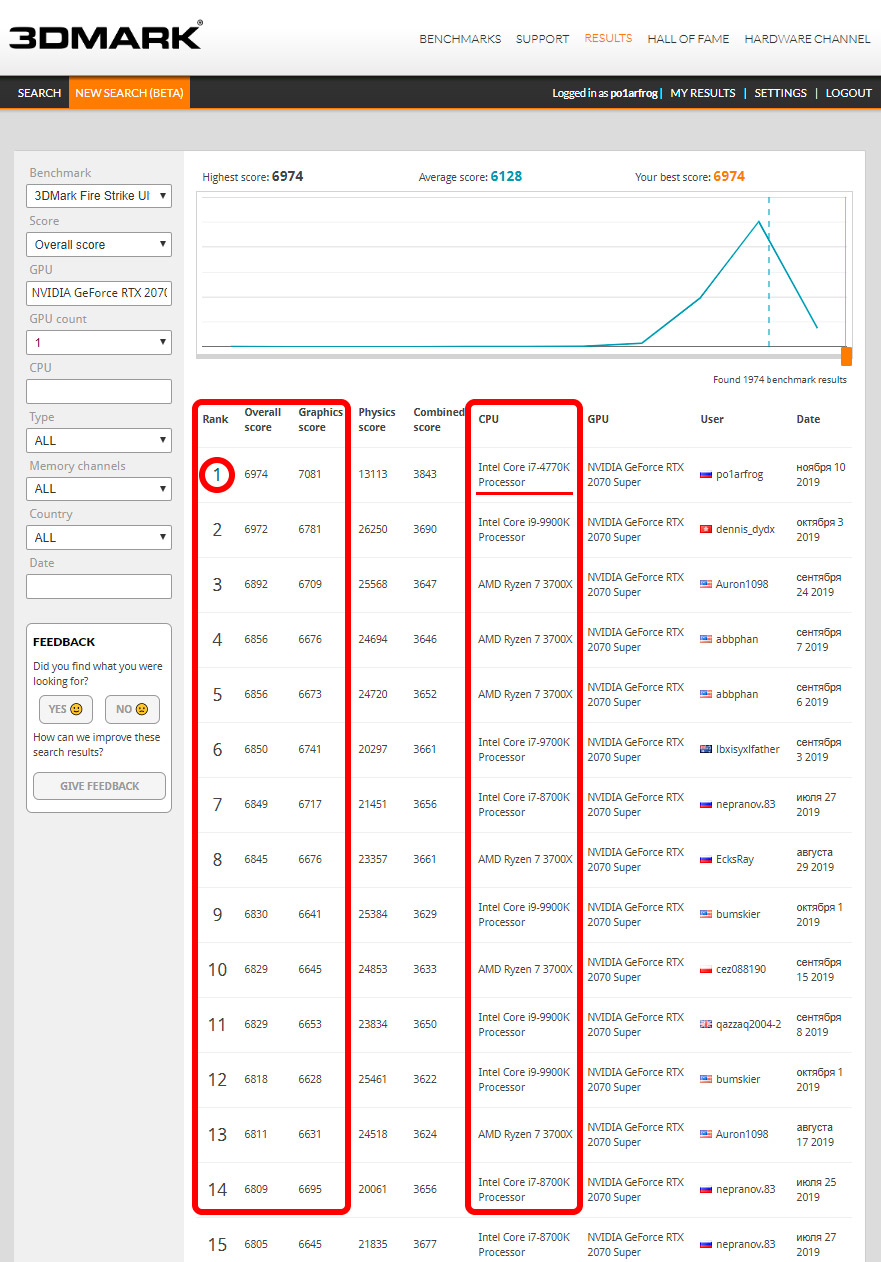881x1262 pixels.
Task: Open the Memory channels dropdown
Action: point(99,489)
